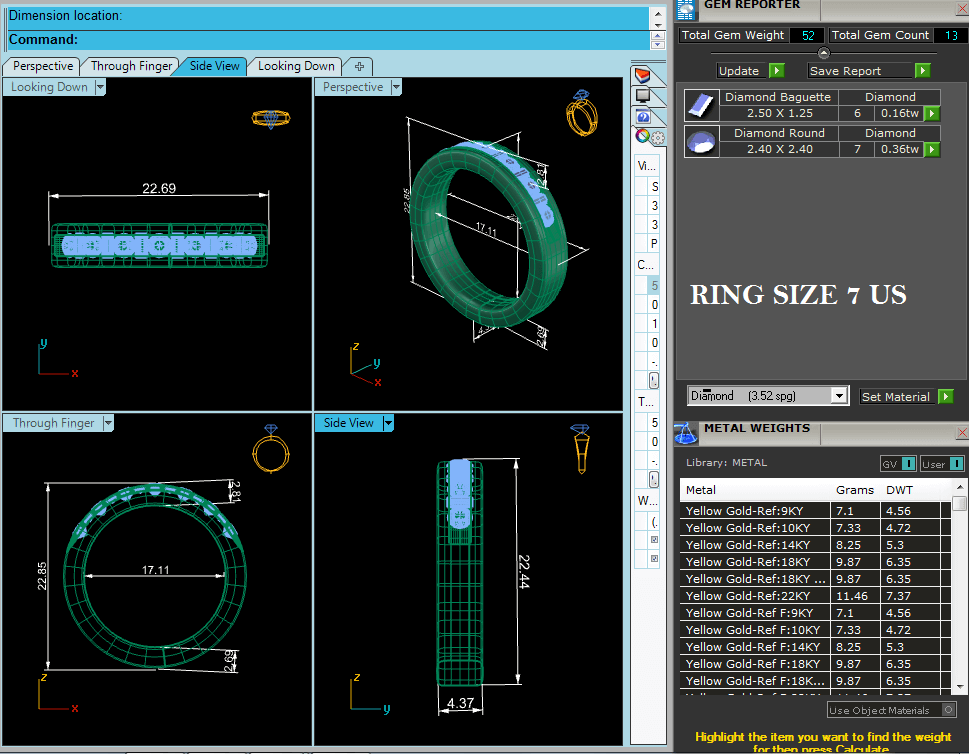Image resolution: width=969 pixels, height=754 pixels.
Task: Click the green arrow on Diamond Baguette row
Action: click(x=932, y=113)
